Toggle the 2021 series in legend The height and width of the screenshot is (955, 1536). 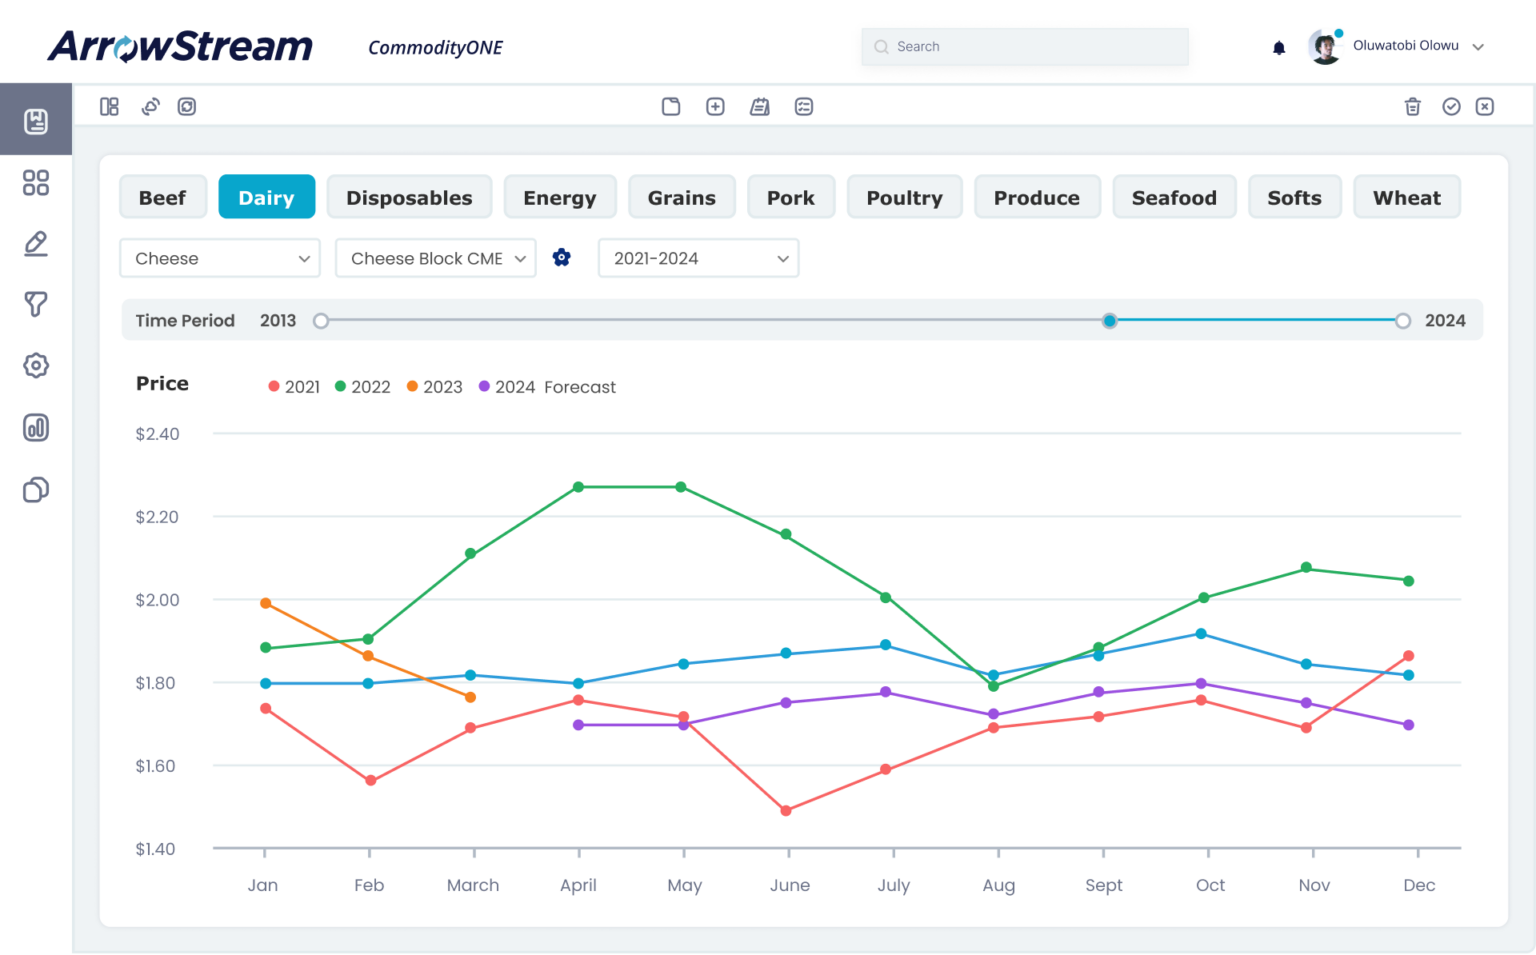point(294,387)
